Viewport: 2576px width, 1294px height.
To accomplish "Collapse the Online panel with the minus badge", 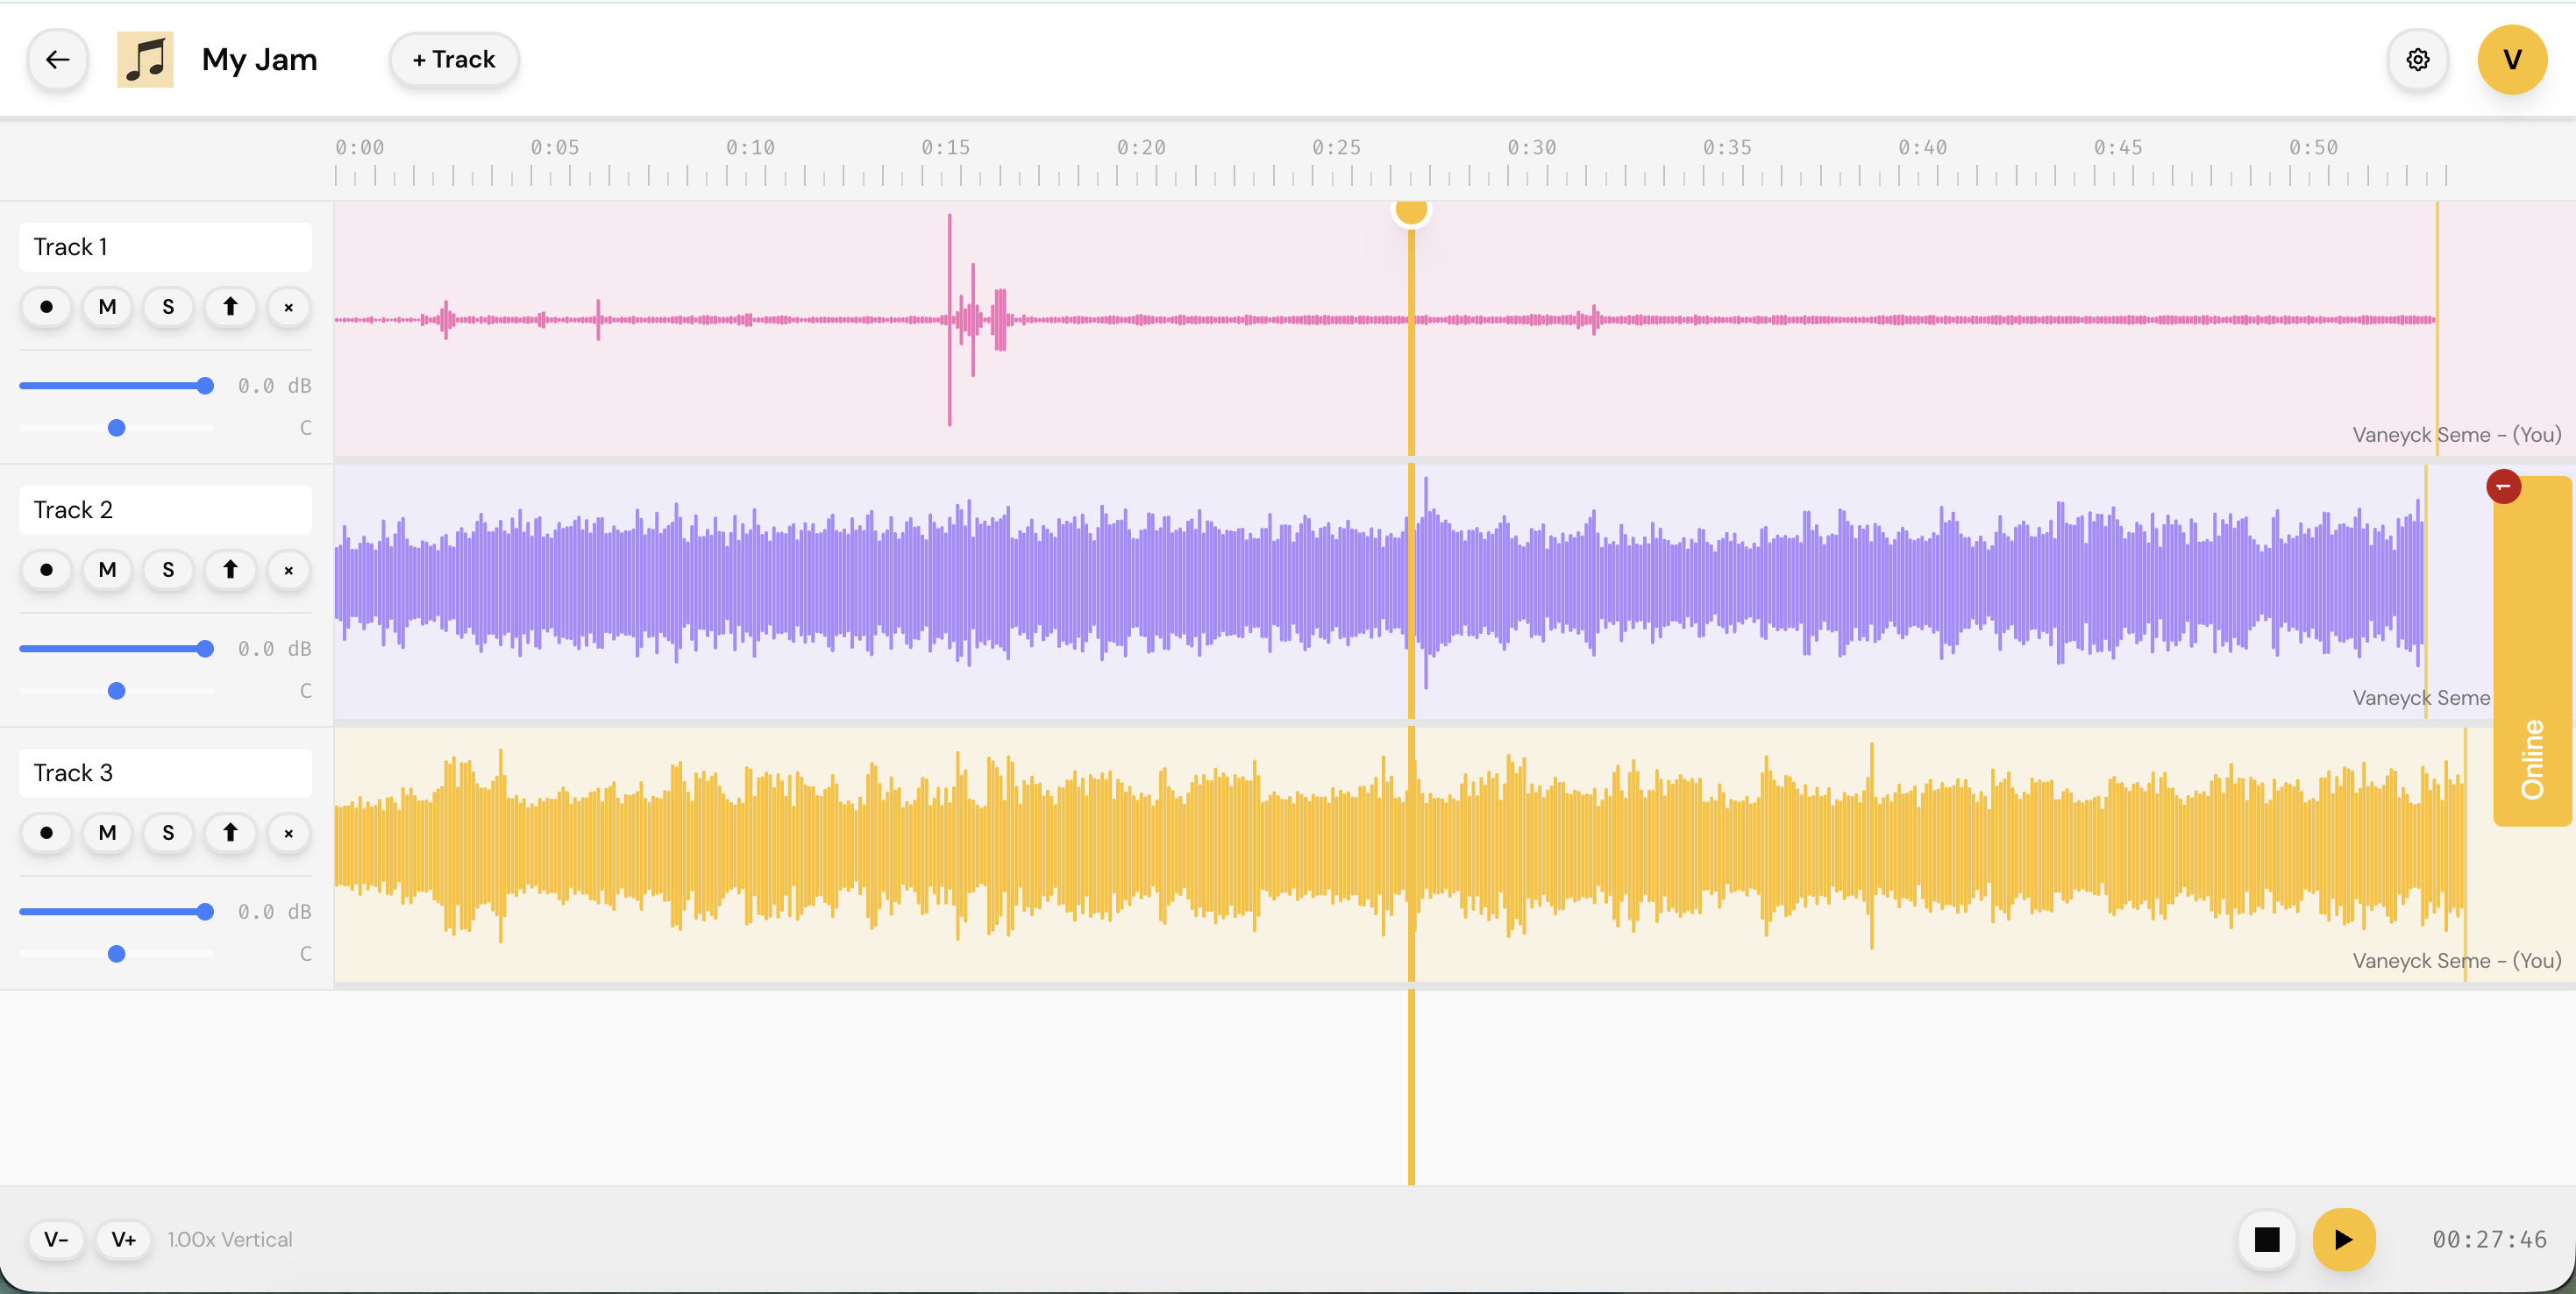I will pos(2504,486).
